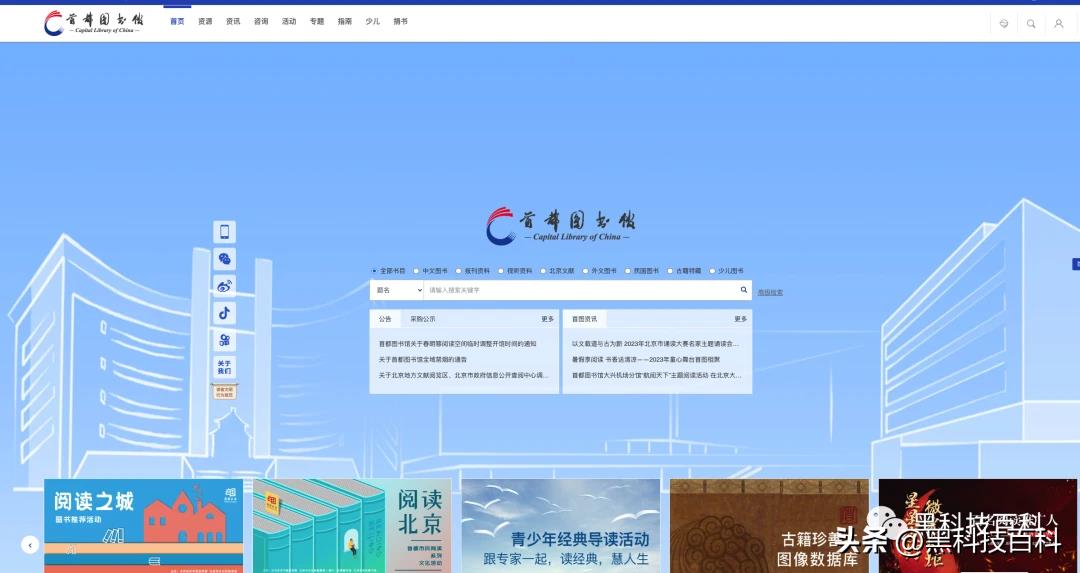Switch to the 公告 tab
This screenshot has width=1080, height=573.
pyautogui.click(x=385, y=319)
